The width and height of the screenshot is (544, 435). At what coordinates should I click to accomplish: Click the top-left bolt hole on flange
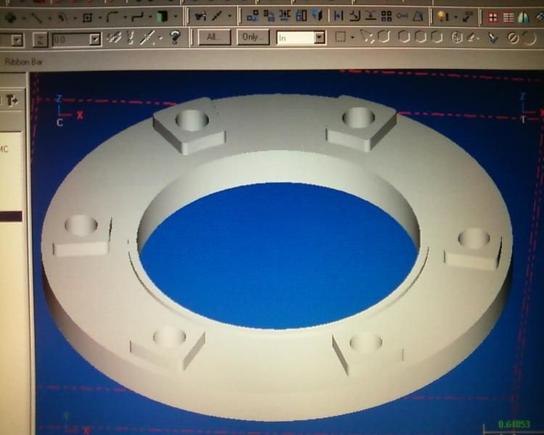tap(192, 120)
